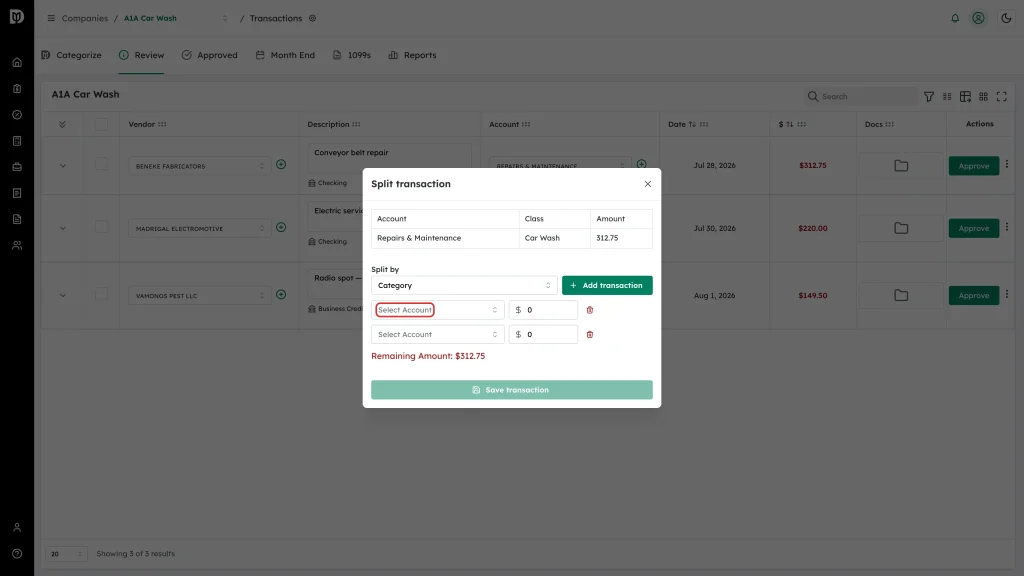Add vendor plus icon beside Beneke Fabricators
Image resolution: width=1024 pixels, height=576 pixels.
pos(281,165)
